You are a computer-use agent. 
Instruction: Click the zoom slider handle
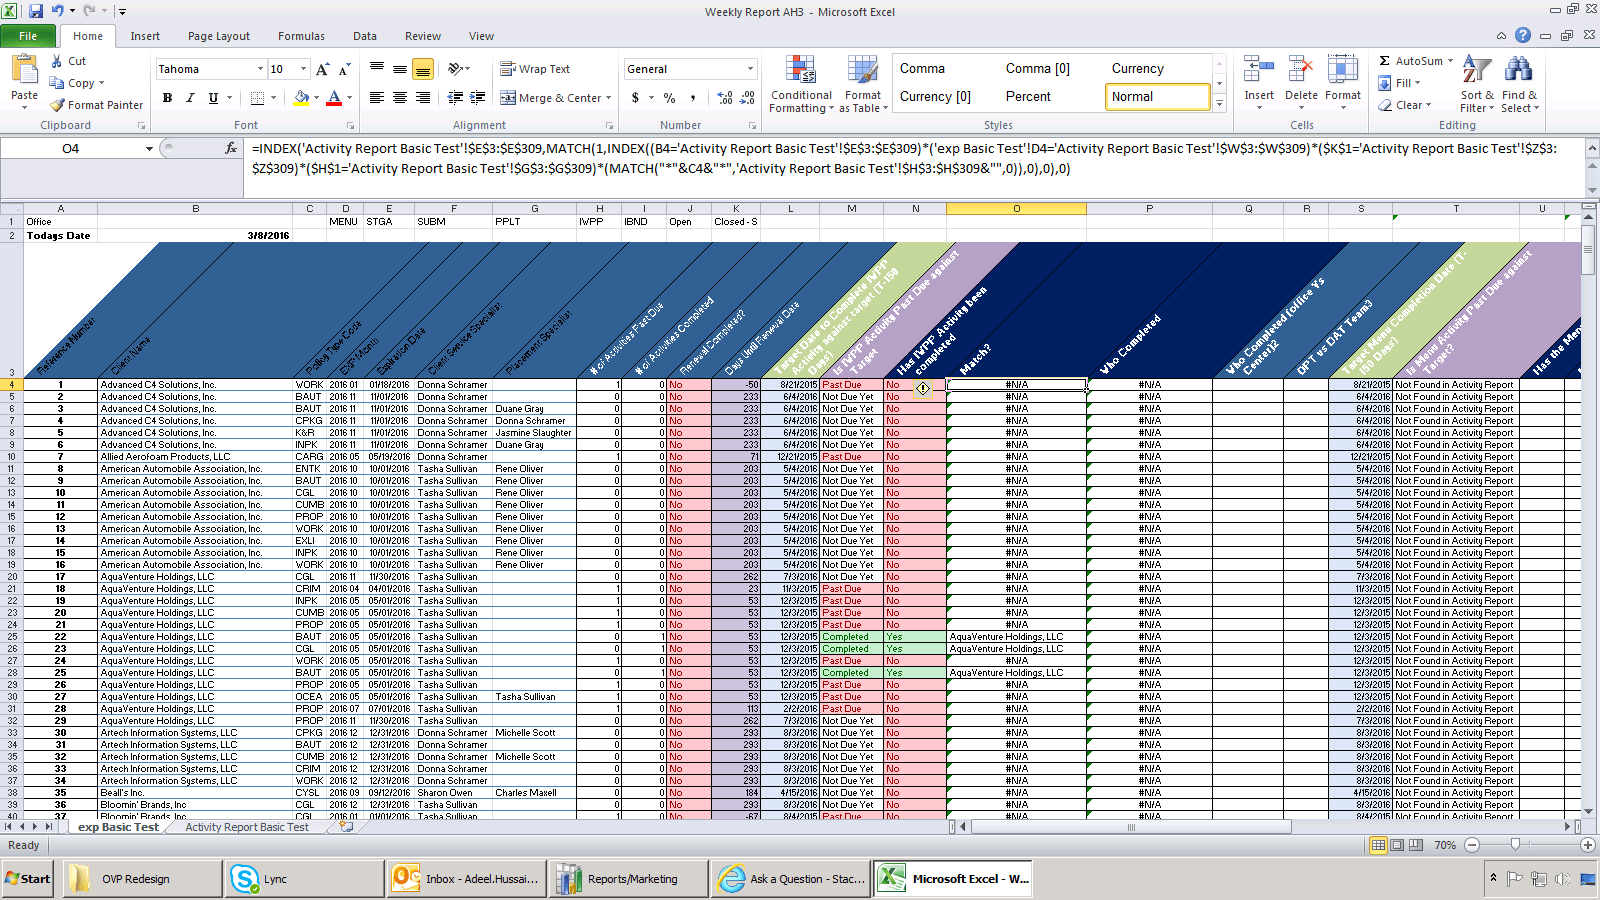pos(1516,845)
